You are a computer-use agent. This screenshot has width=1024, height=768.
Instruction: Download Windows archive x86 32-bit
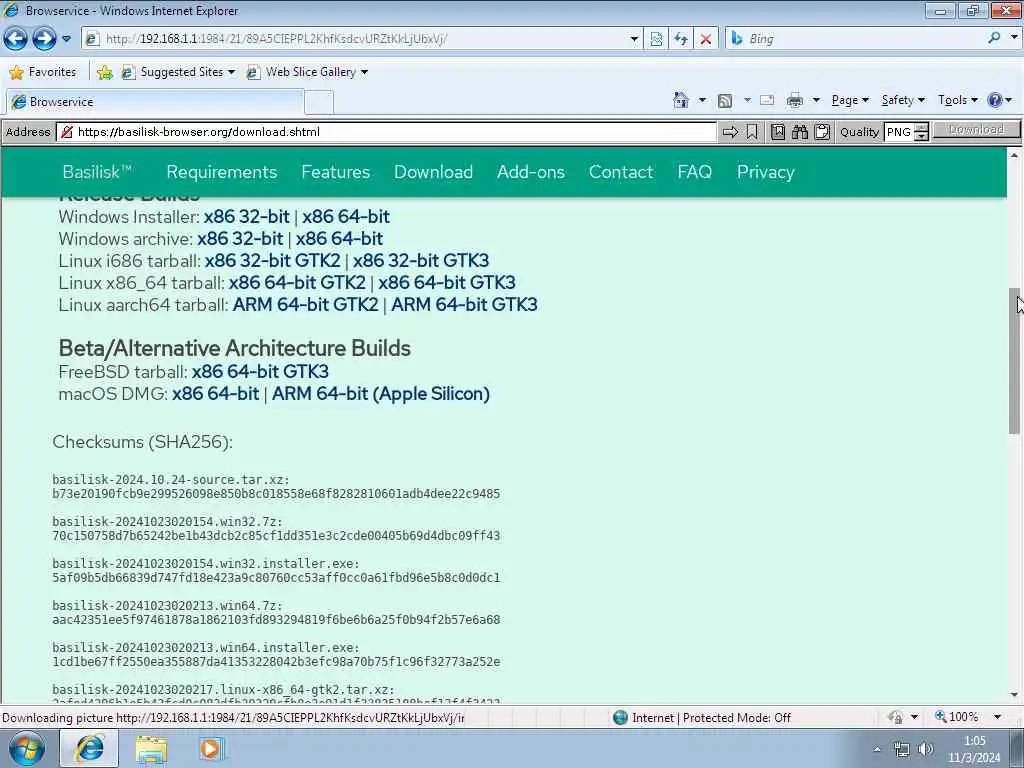click(x=240, y=238)
